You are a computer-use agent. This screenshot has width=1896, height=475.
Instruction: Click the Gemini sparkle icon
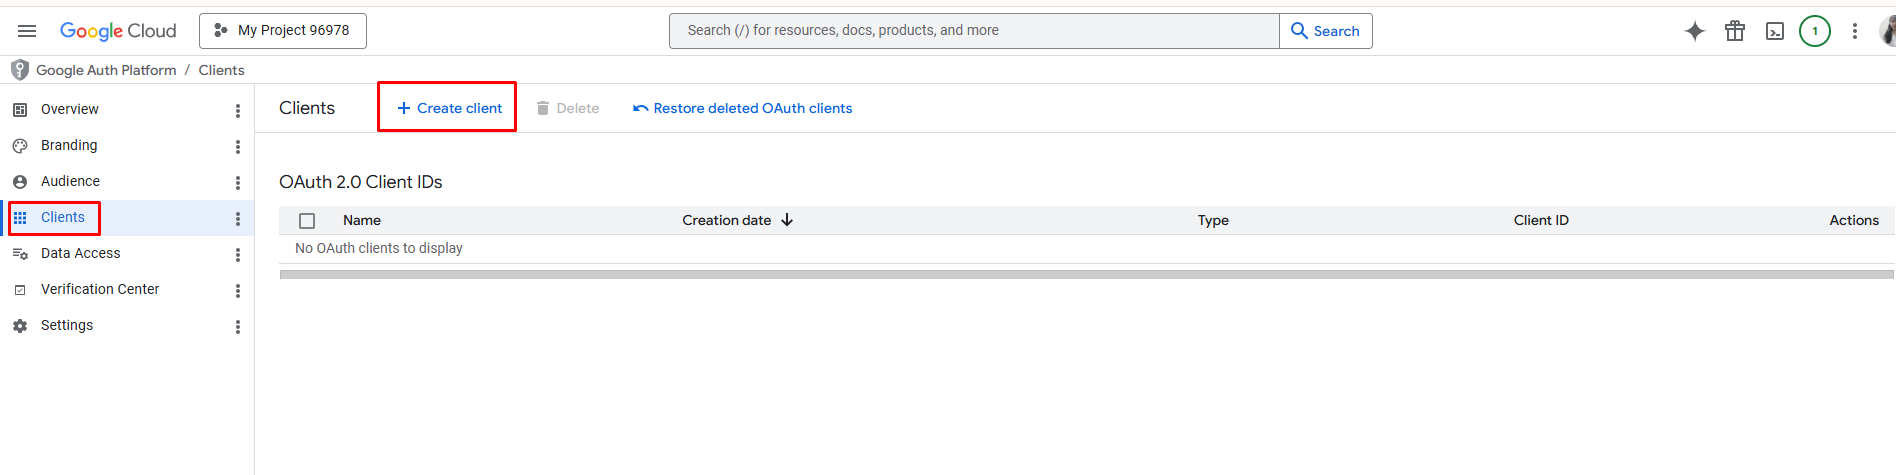[x=1694, y=31]
